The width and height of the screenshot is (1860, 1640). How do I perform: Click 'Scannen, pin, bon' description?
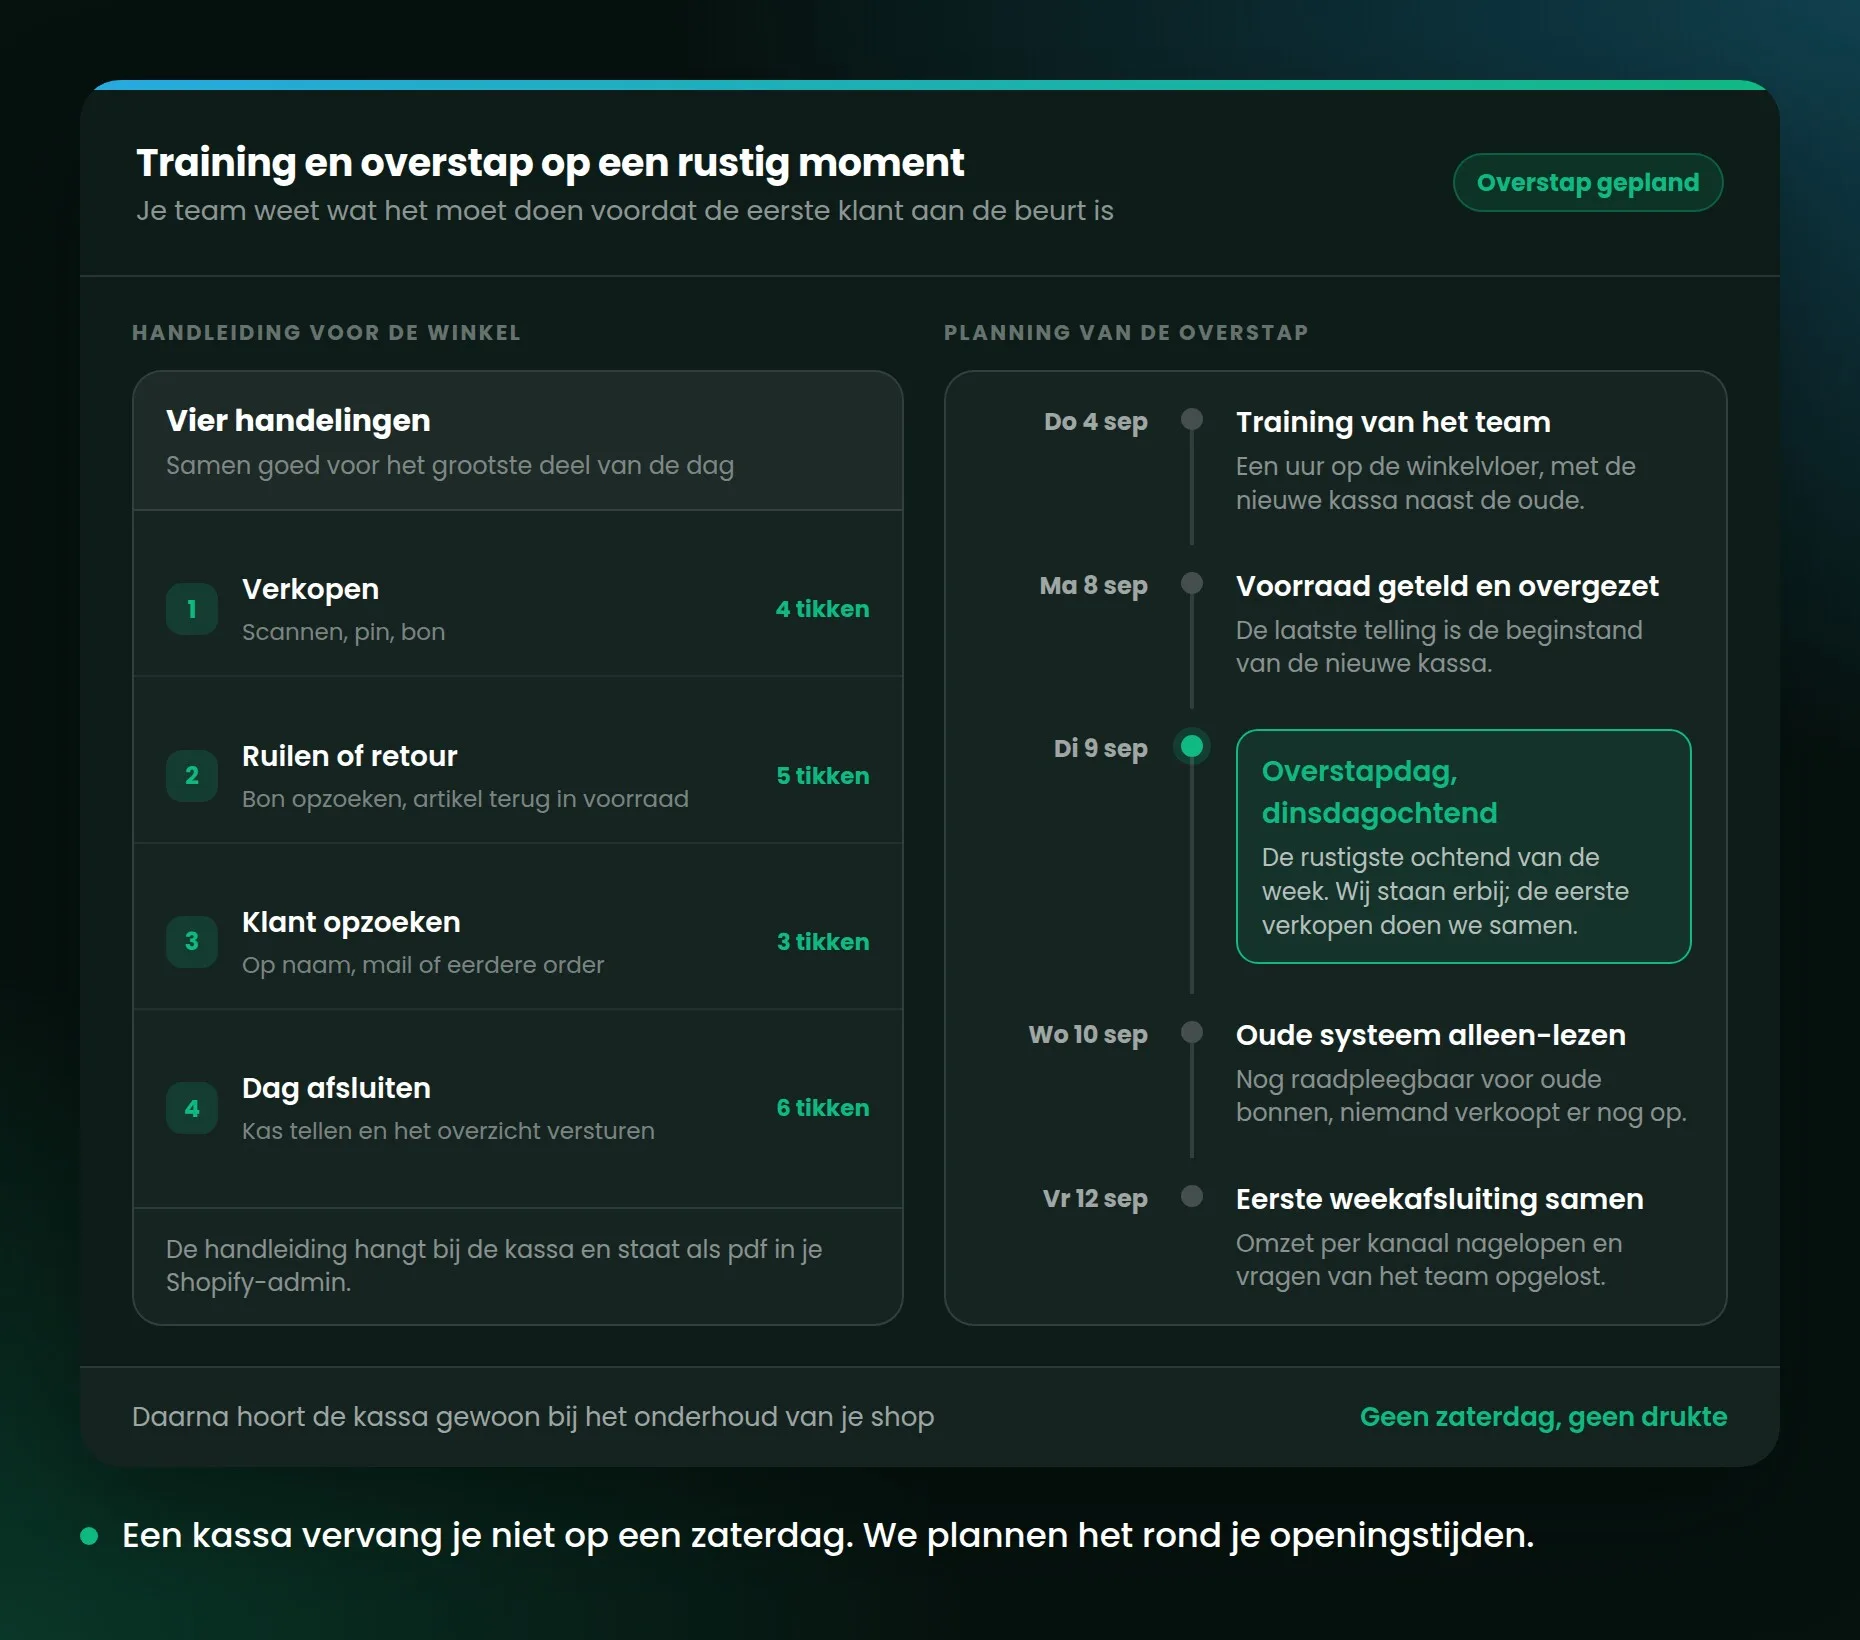coord(343,632)
